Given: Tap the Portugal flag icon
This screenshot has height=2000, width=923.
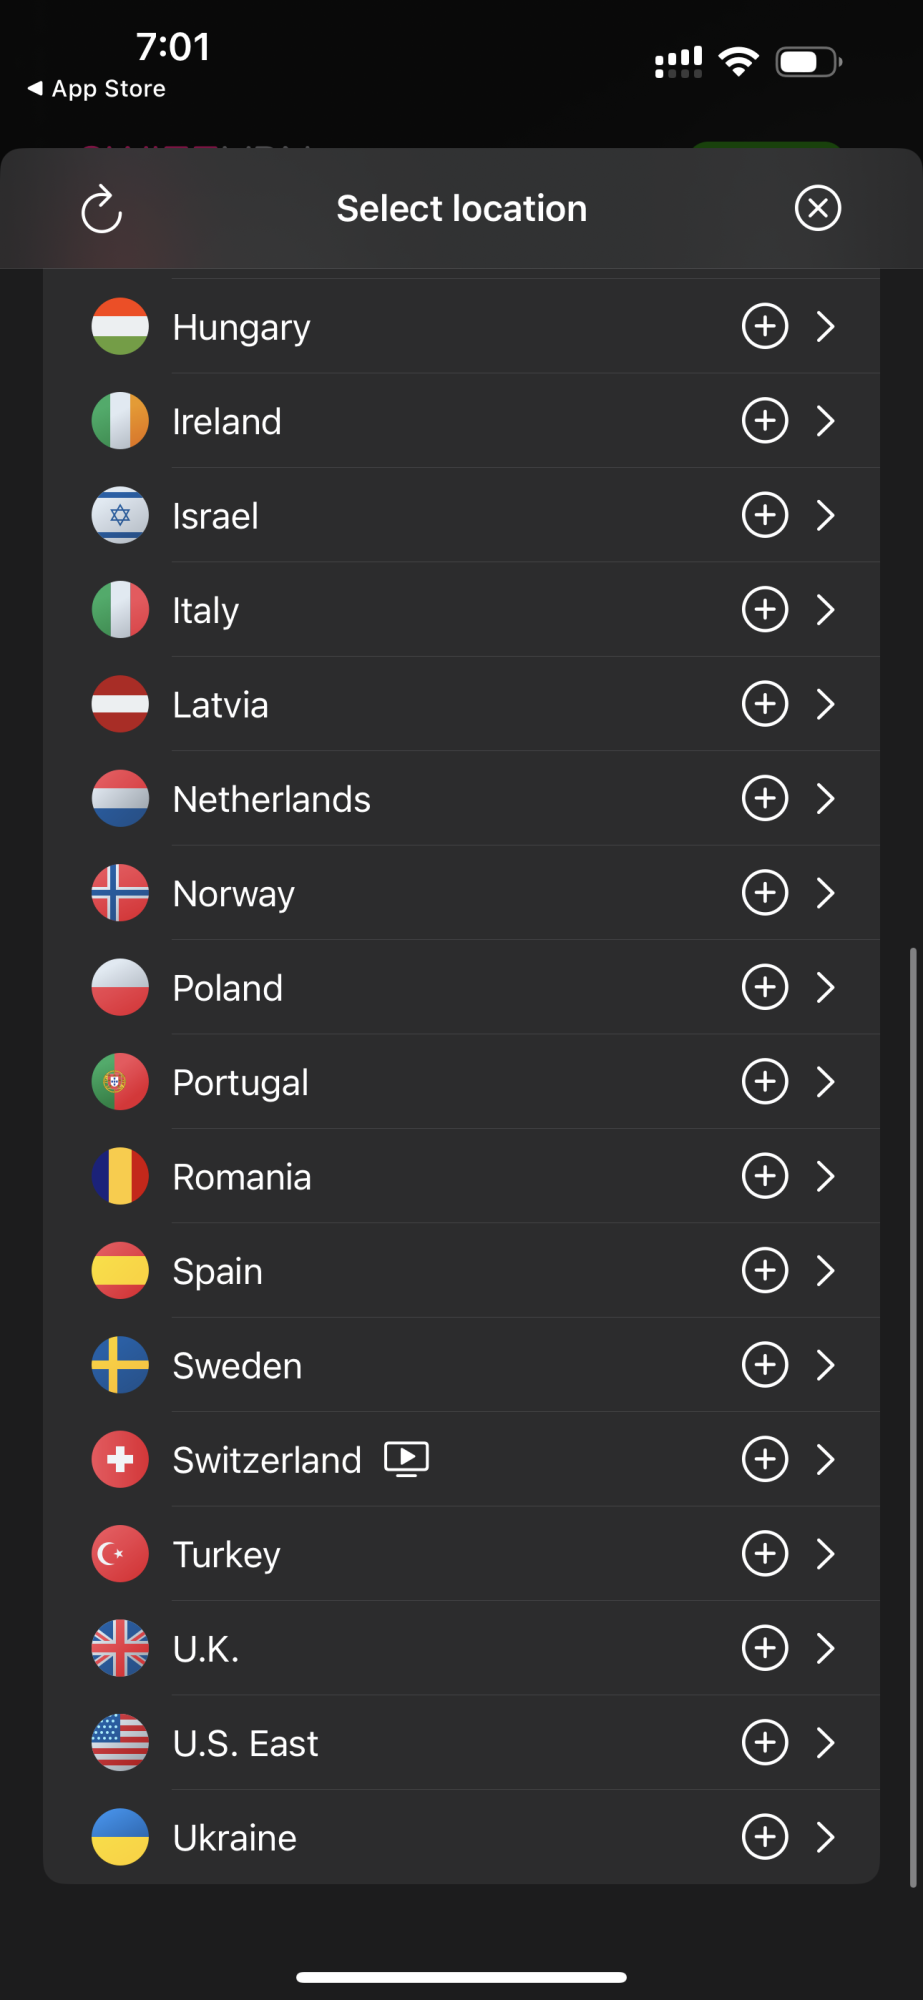Looking at the screenshot, I should 120,1082.
